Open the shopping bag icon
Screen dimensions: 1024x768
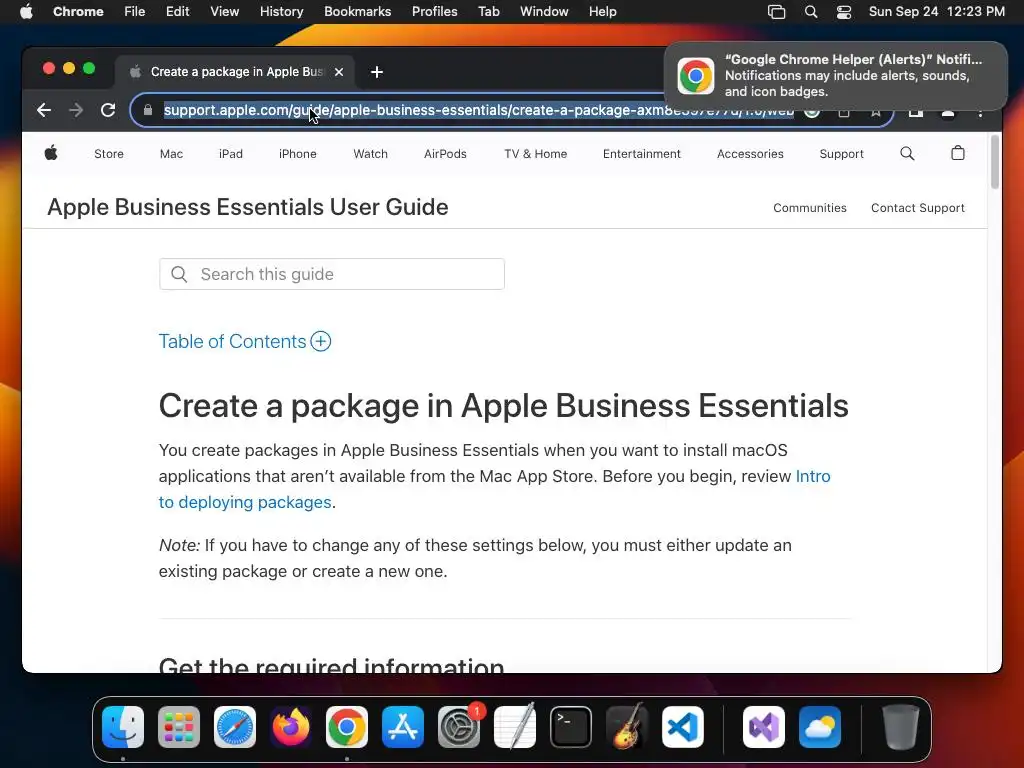pos(957,153)
